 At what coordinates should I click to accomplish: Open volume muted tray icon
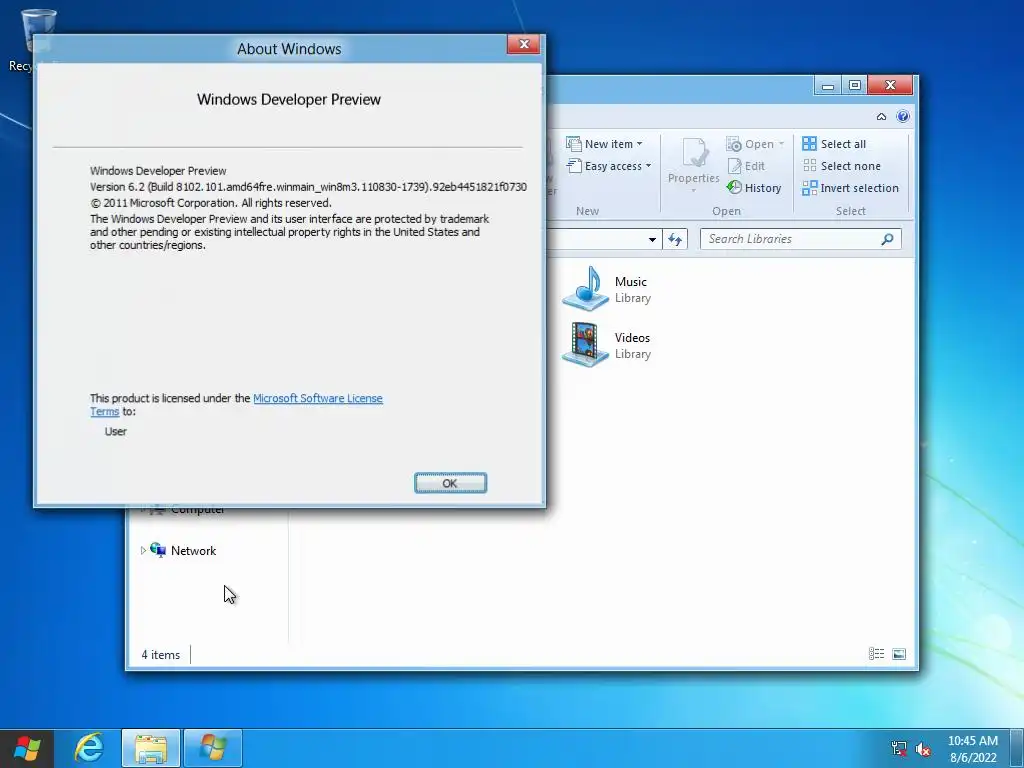[x=923, y=749]
